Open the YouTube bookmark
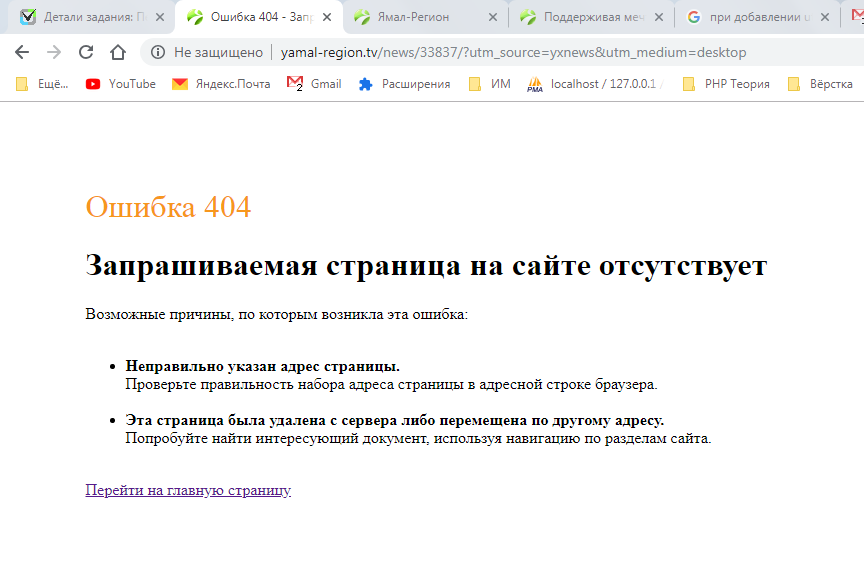The image size is (864, 572). pos(121,84)
